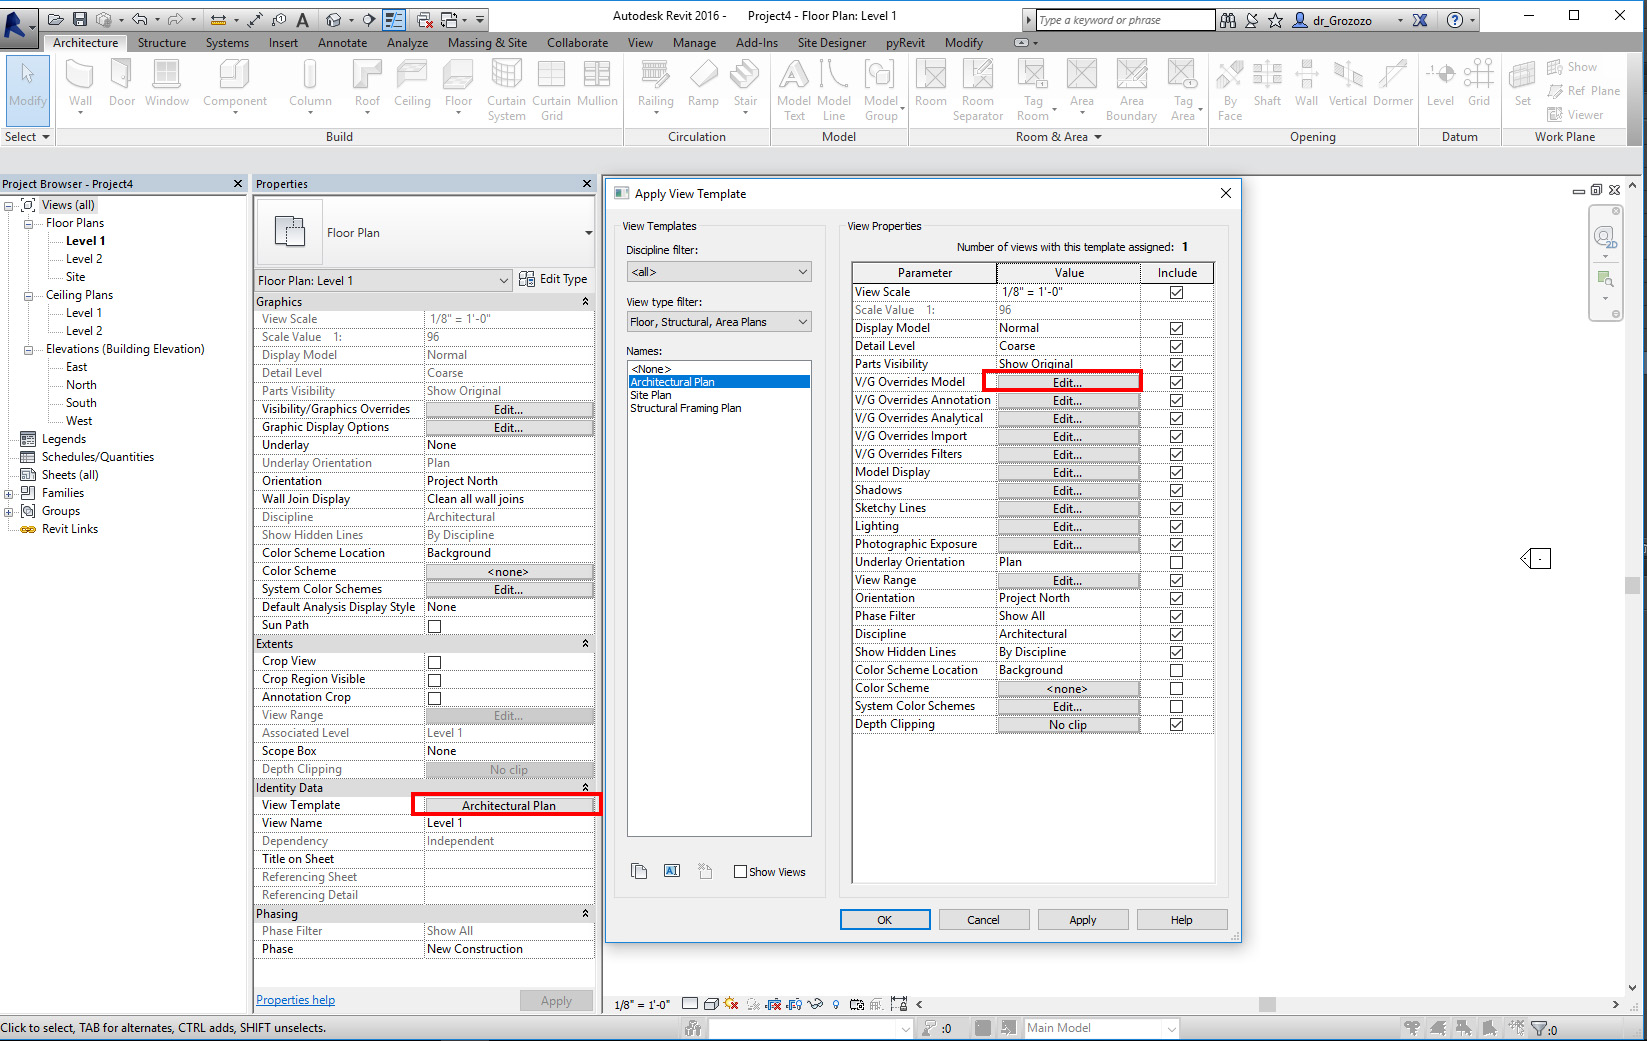Switch to the Structure ribbon tab
The height and width of the screenshot is (1041, 1647).
click(162, 43)
